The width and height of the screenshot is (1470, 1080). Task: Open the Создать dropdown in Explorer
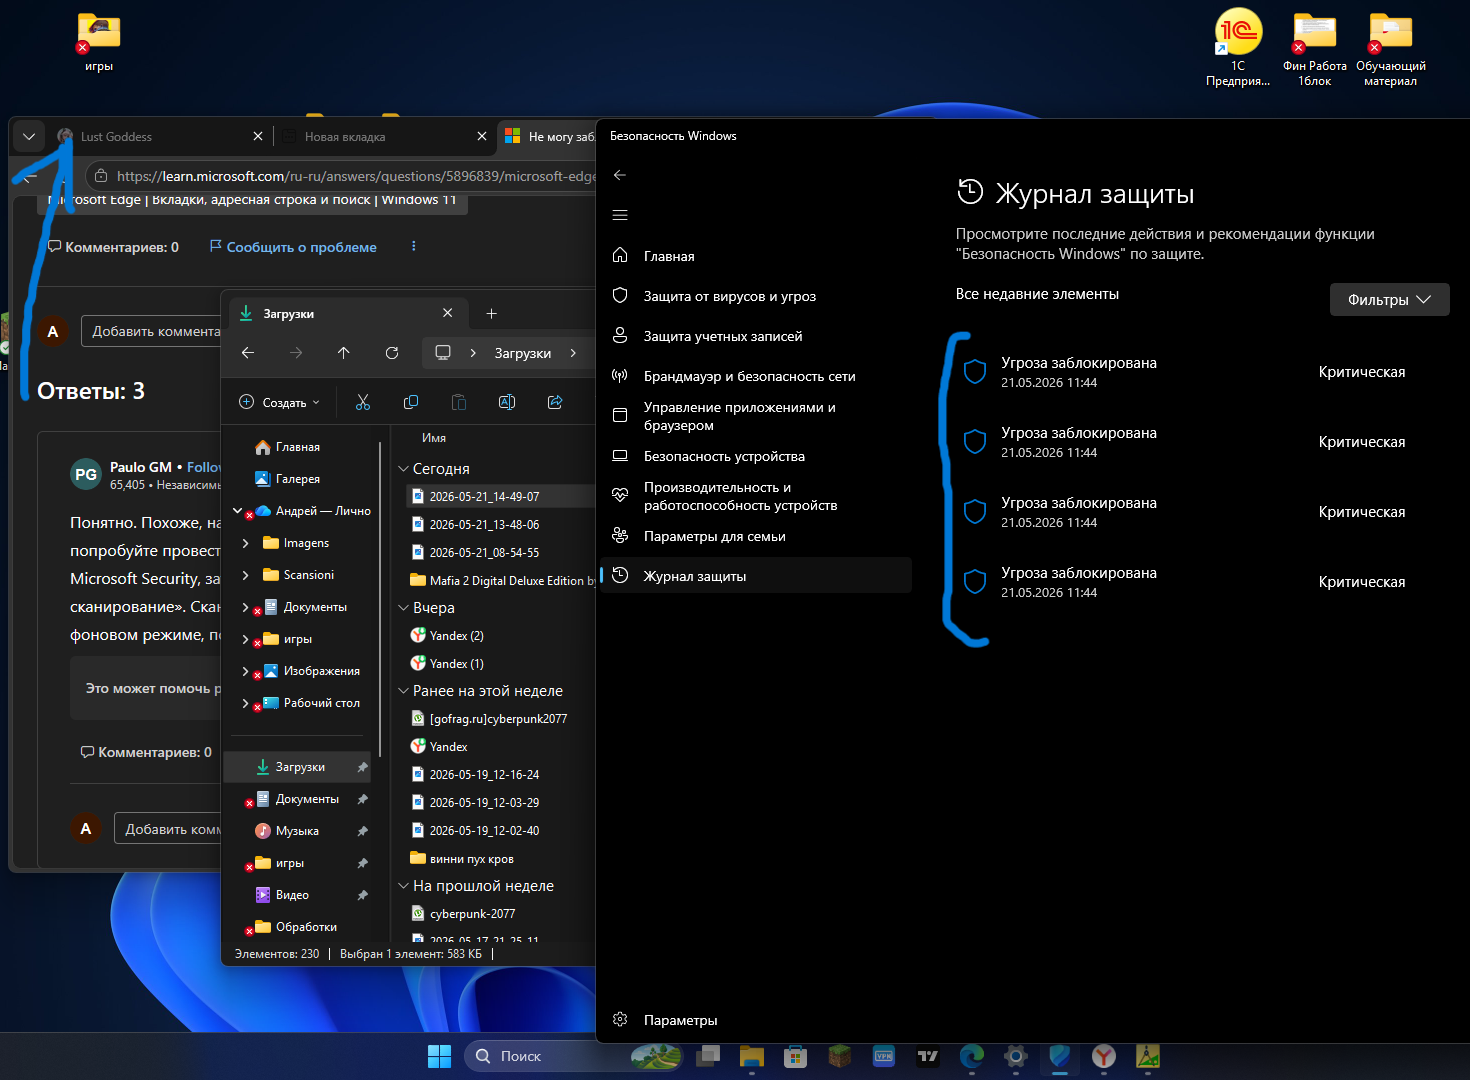tap(280, 402)
